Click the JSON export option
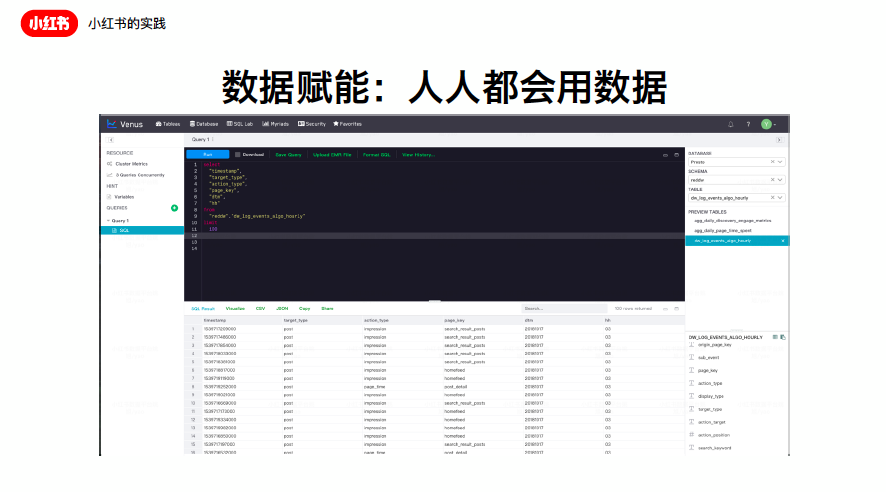886x492 pixels. pos(282,308)
